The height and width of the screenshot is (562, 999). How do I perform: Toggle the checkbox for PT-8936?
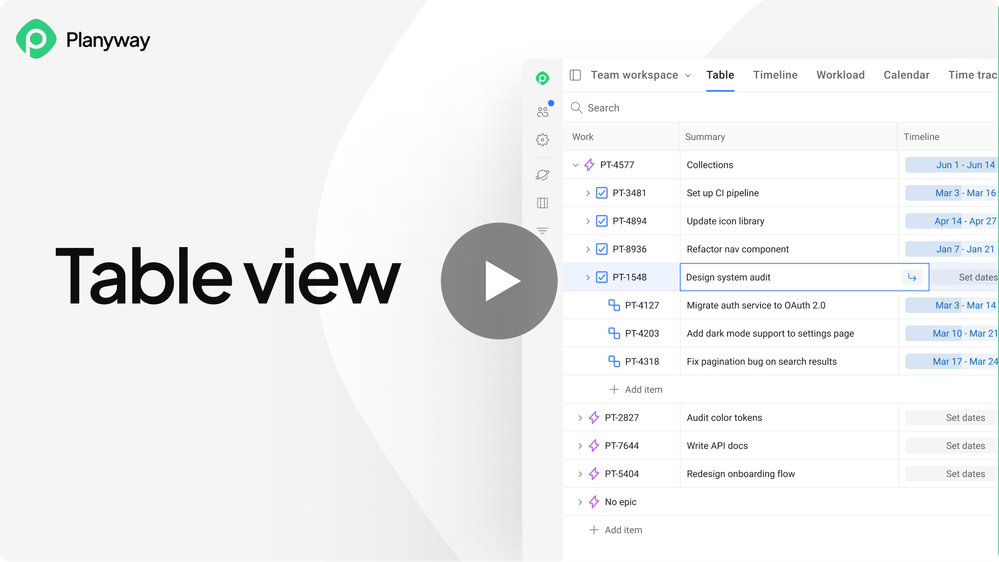point(601,249)
